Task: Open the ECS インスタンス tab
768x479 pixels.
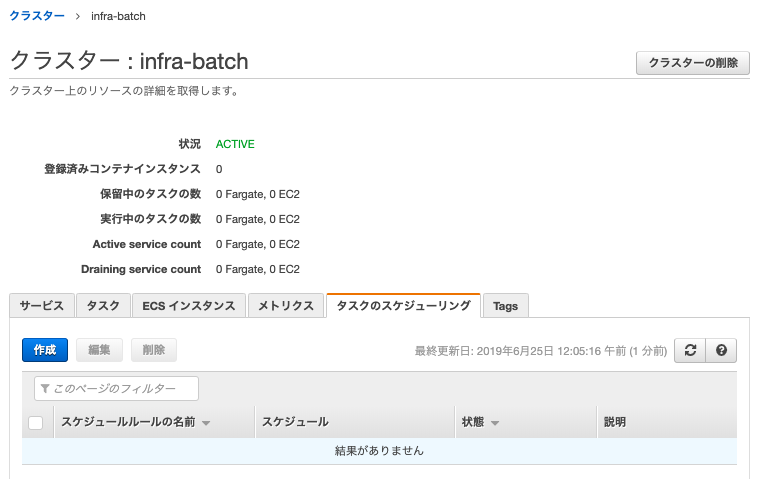Action: pyautogui.click(x=188, y=306)
